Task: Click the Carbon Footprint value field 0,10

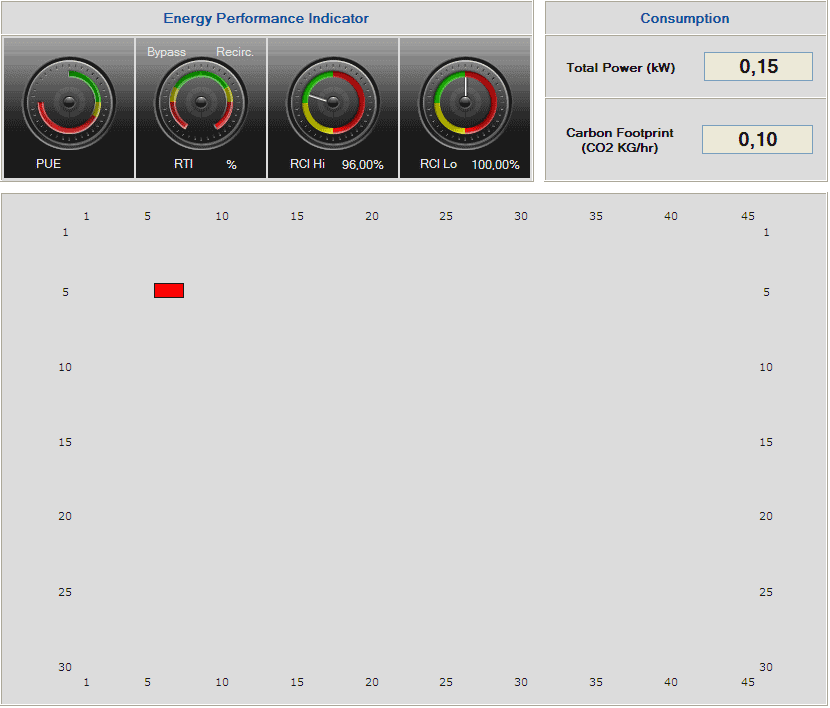Action: click(757, 140)
